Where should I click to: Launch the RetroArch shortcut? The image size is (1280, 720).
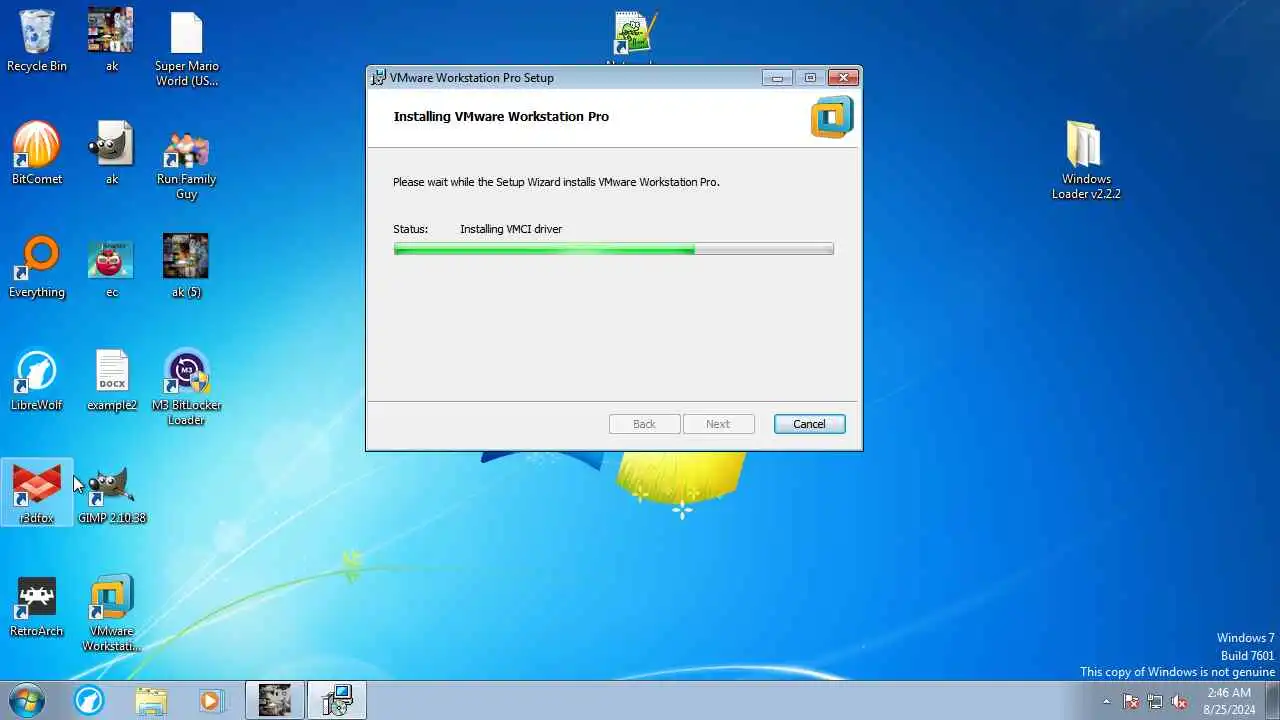pyautogui.click(x=37, y=606)
